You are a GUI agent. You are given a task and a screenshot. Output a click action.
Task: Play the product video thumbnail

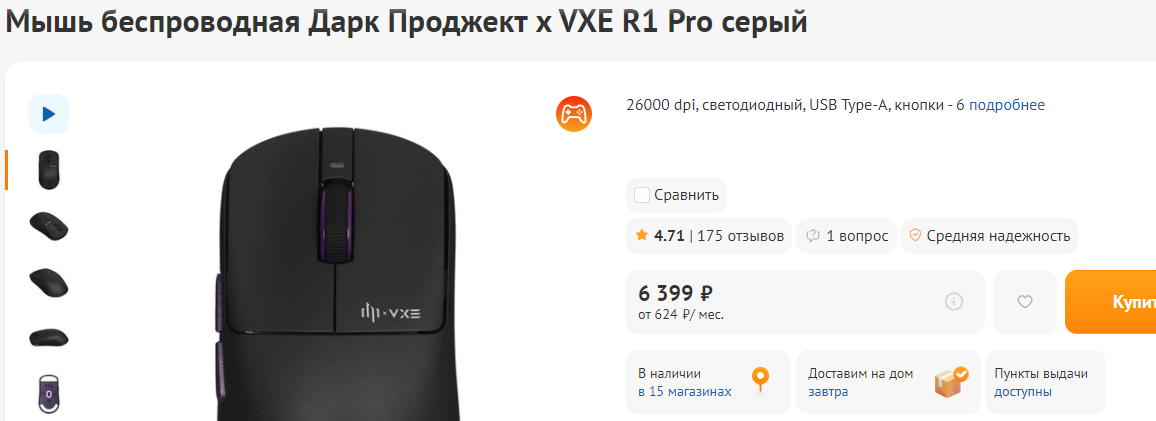tap(49, 114)
